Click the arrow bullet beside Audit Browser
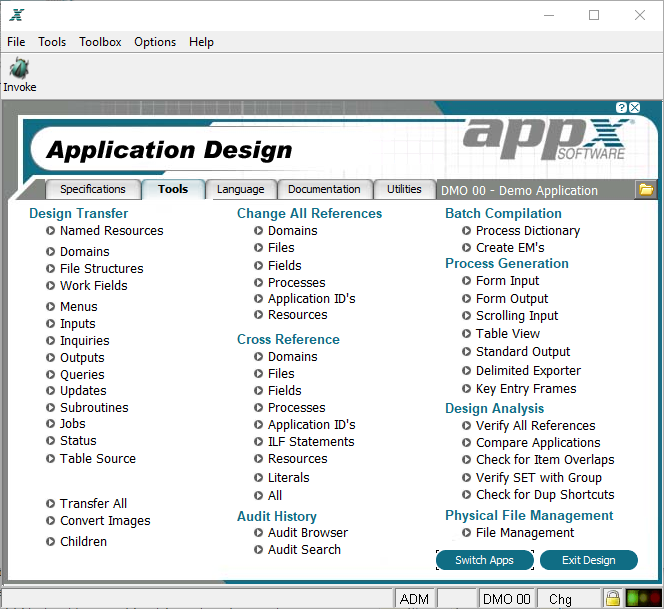Image resolution: width=664 pixels, height=609 pixels. point(258,533)
